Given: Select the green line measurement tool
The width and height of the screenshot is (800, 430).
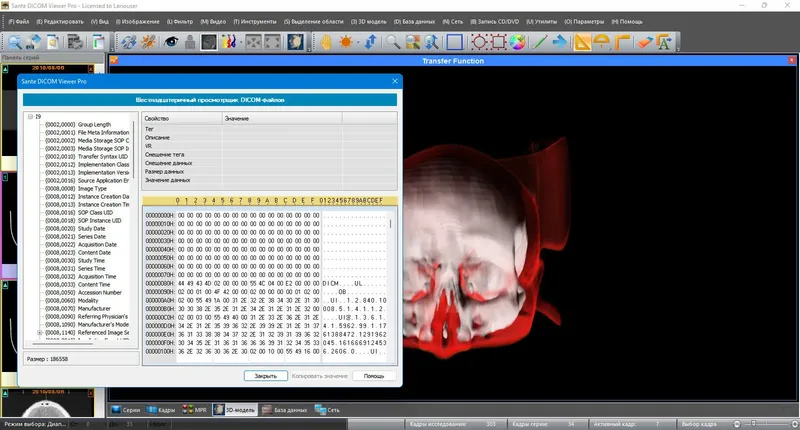Looking at the screenshot, I should pyautogui.click(x=540, y=42).
